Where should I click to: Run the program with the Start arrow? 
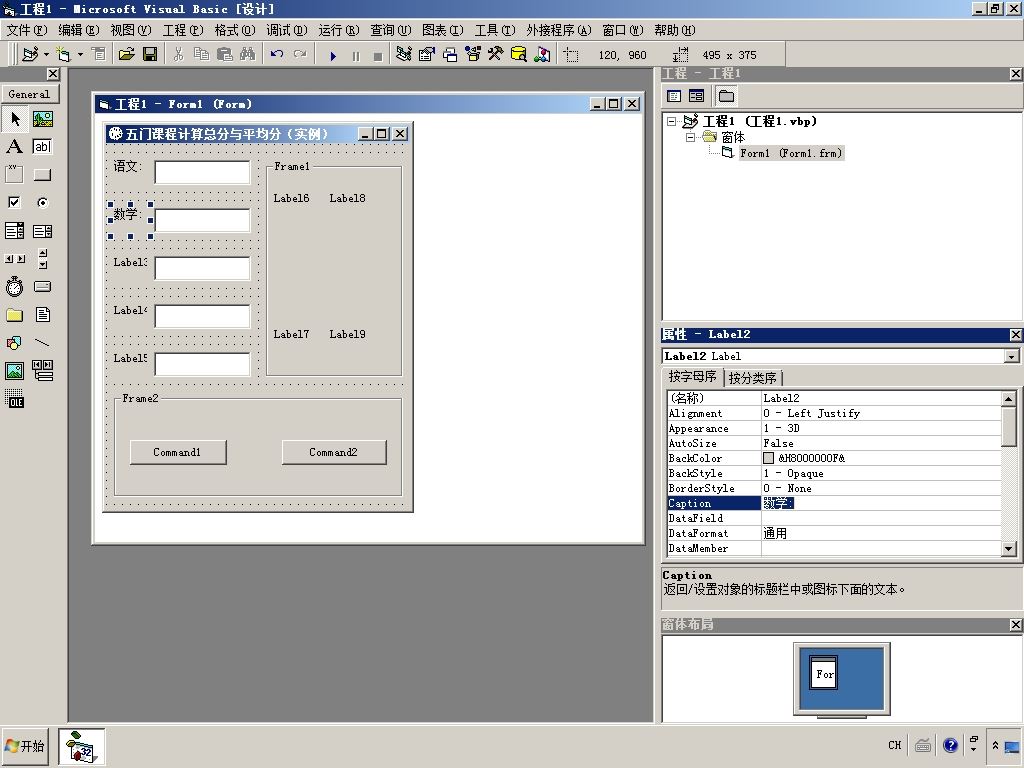[x=333, y=56]
